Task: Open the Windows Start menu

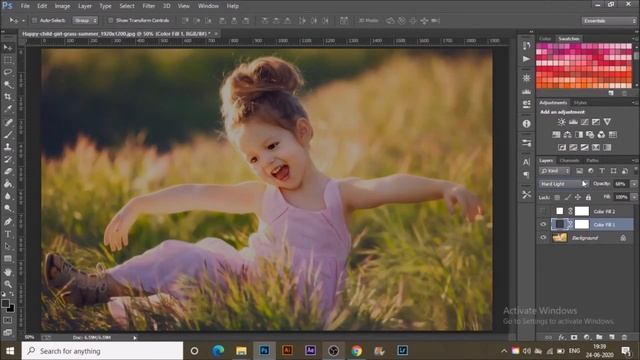Action: click(x=10, y=351)
